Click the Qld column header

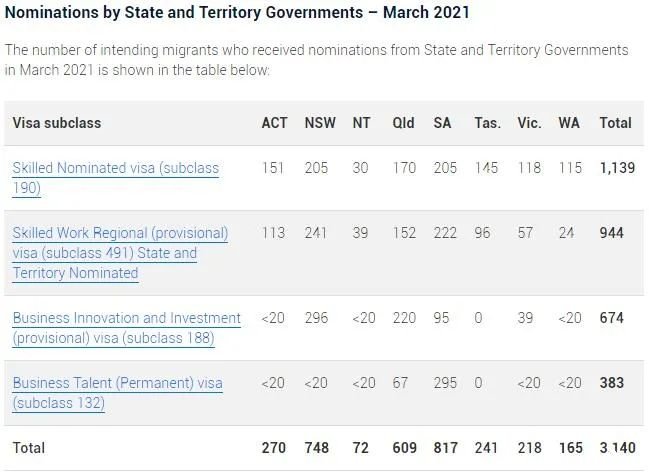[x=403, y=123]
